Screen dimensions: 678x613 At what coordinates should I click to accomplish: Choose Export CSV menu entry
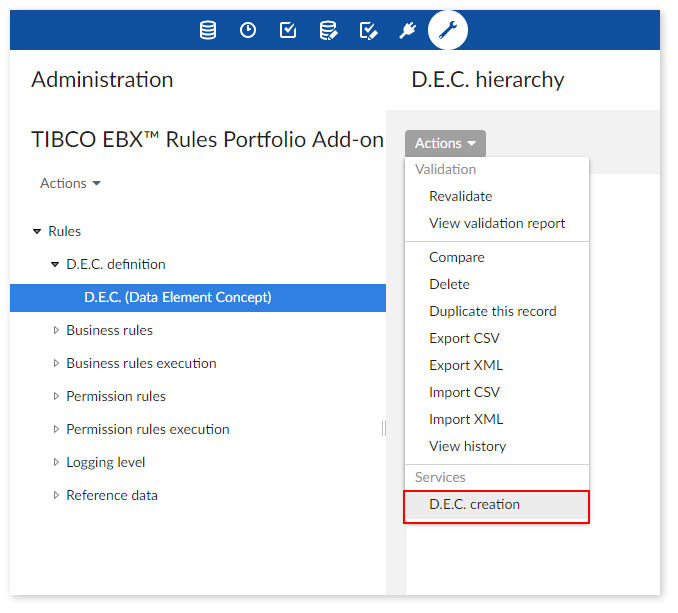point(497,338)
